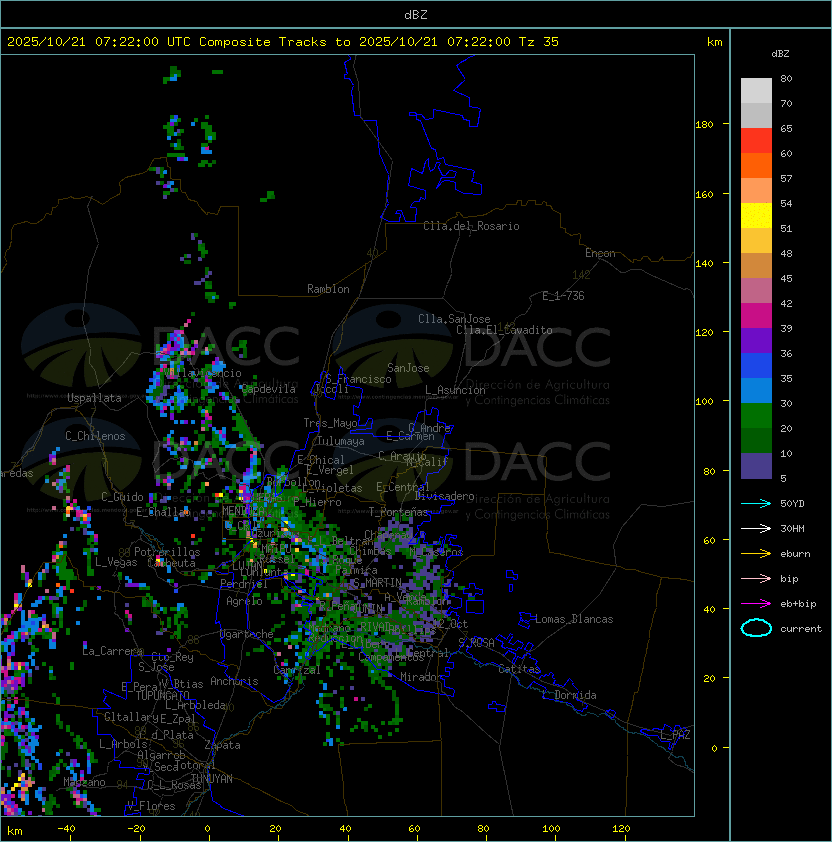The width and height of the screenshot is (832, 842).
Task: Click the 'La_Carrera' map label
Action: click(112, 651)
